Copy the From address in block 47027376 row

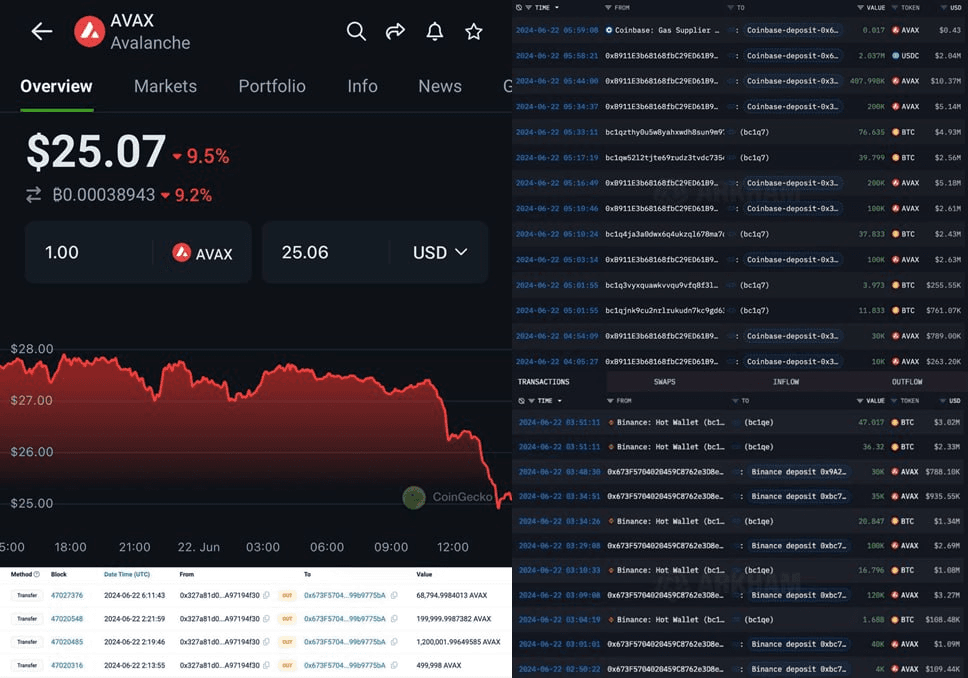[x=266, y=595]
